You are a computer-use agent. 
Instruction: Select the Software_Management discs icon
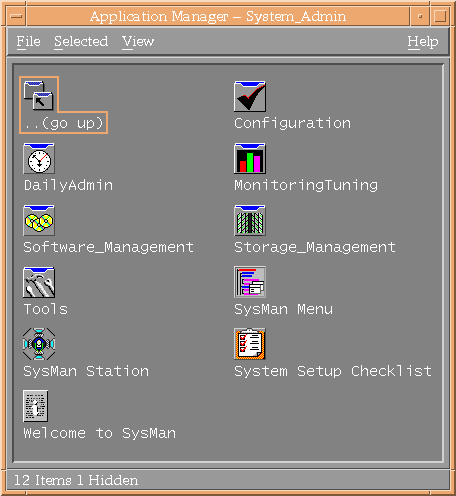[x=39, y=220]
